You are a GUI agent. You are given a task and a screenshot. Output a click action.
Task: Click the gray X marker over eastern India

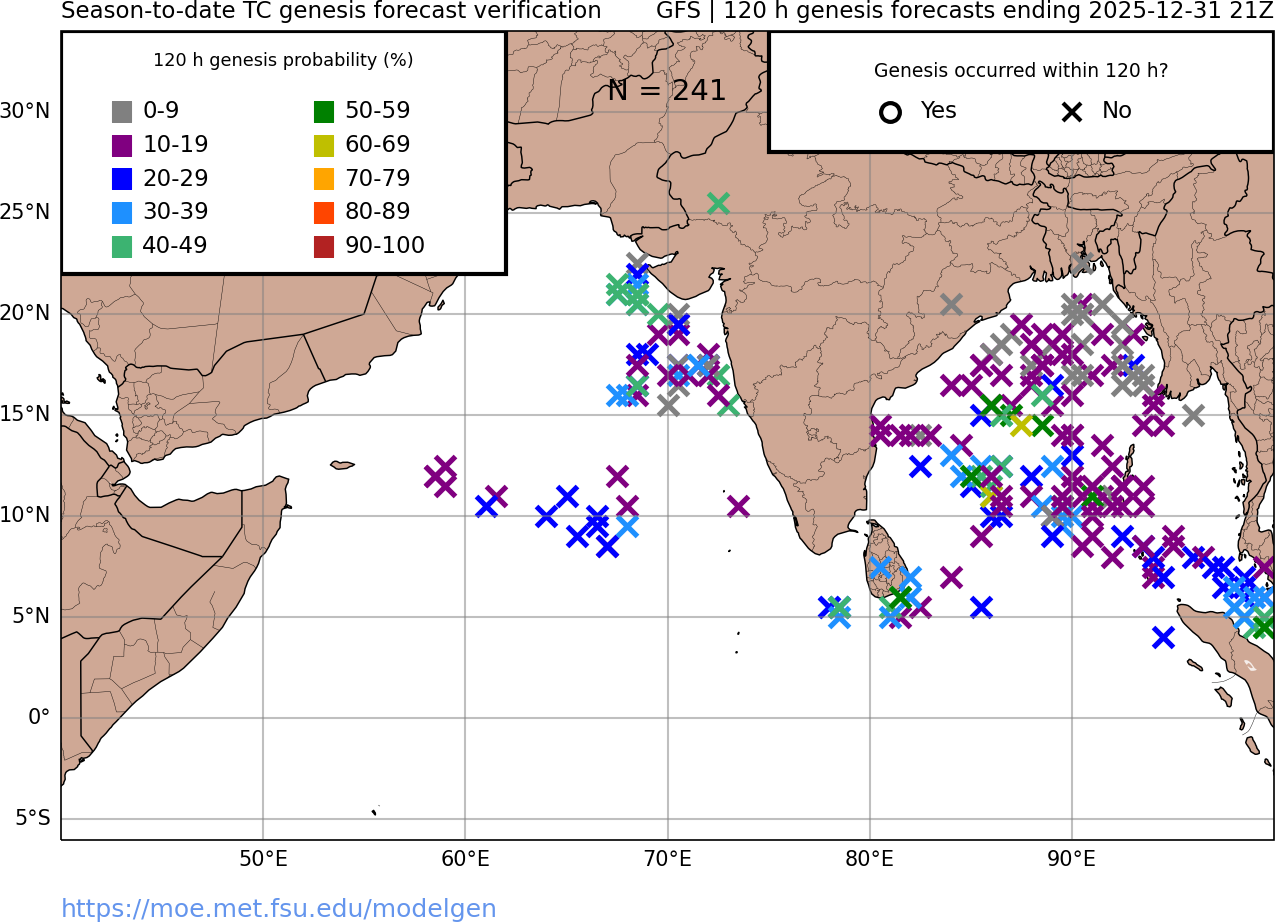click(x=951, y=304)
